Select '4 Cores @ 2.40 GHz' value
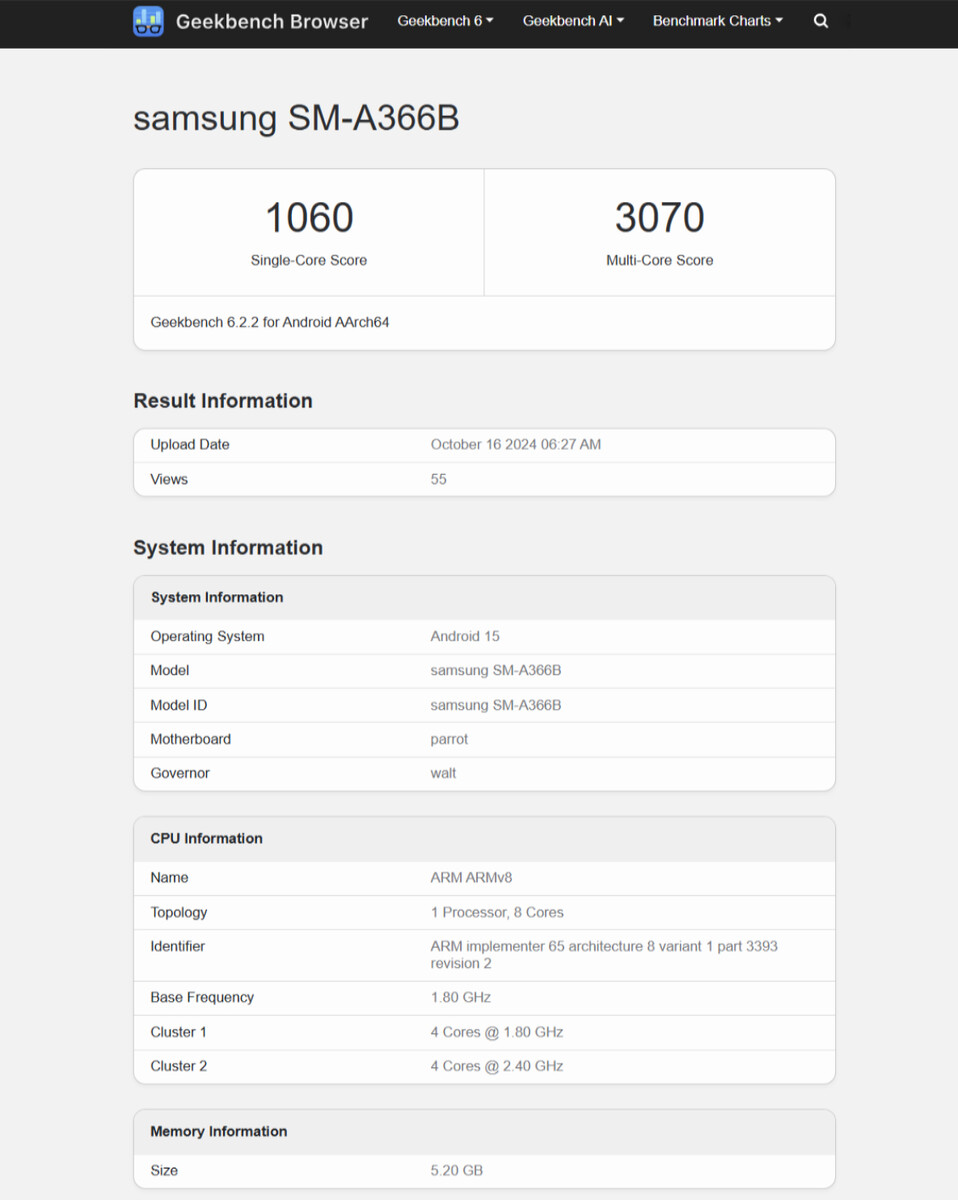 [x=497, y=1067]
